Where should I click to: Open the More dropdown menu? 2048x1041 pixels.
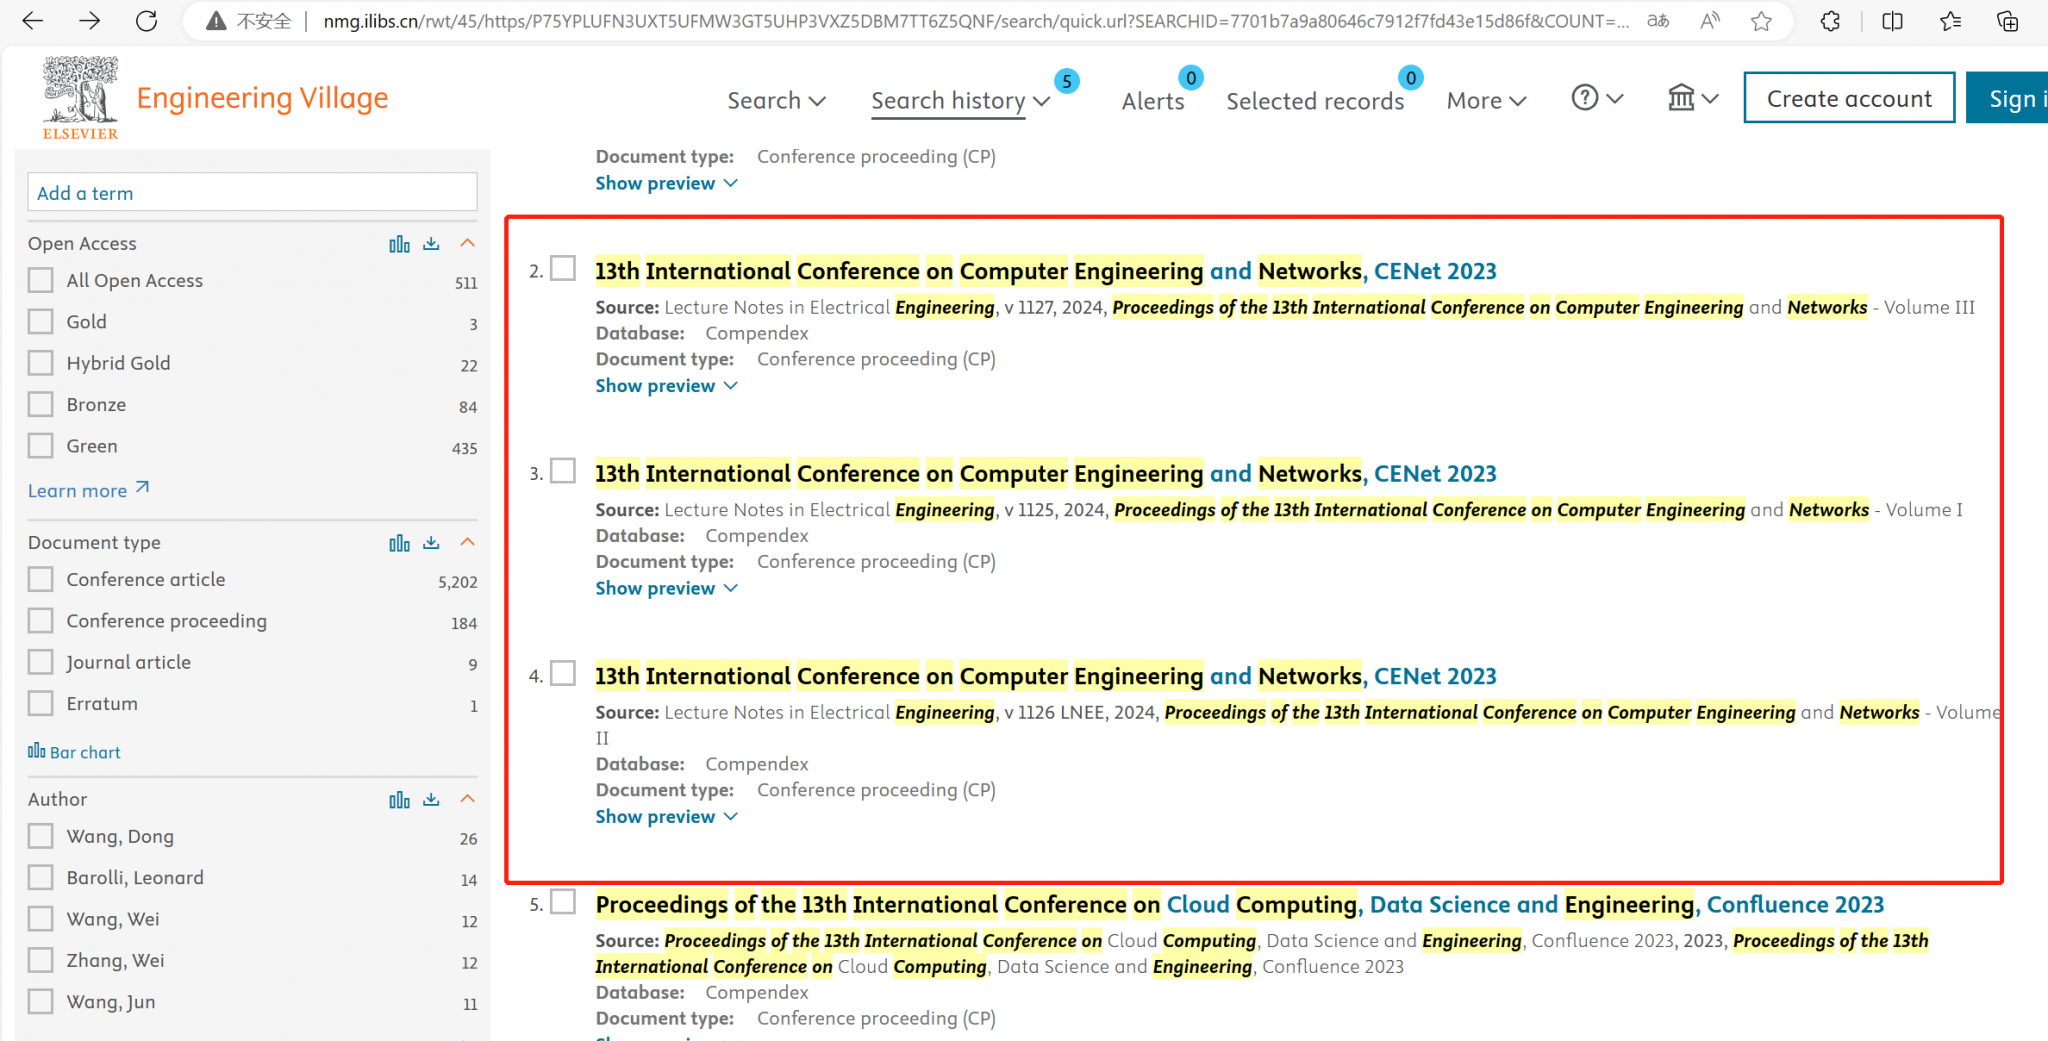tap(1486, 100)
